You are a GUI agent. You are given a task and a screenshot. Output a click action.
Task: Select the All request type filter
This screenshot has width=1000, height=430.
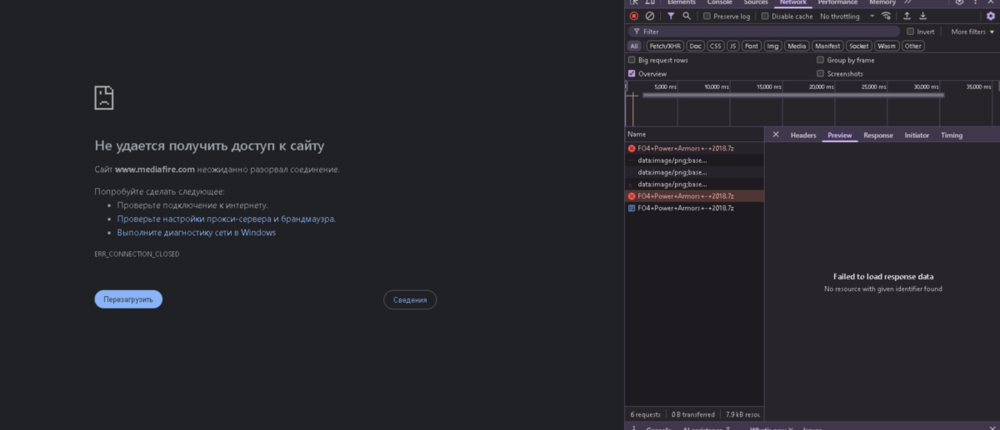(634, 46)
